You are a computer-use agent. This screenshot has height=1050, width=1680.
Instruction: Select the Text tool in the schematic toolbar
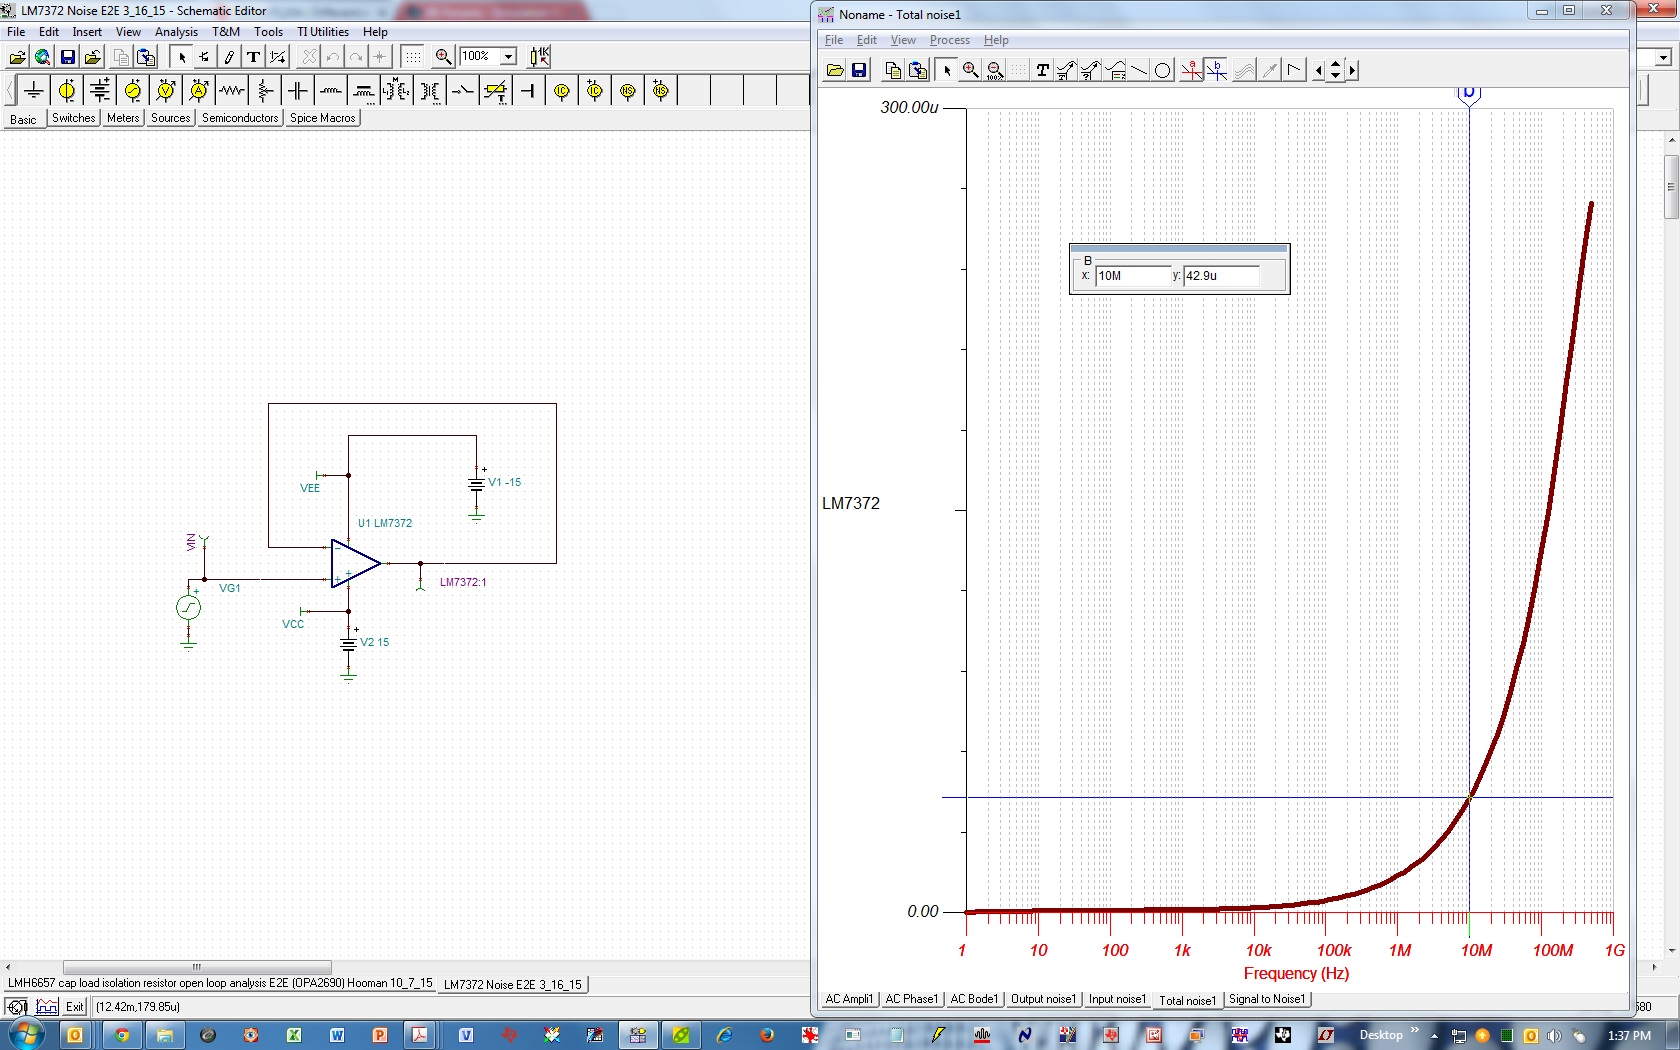253,57
